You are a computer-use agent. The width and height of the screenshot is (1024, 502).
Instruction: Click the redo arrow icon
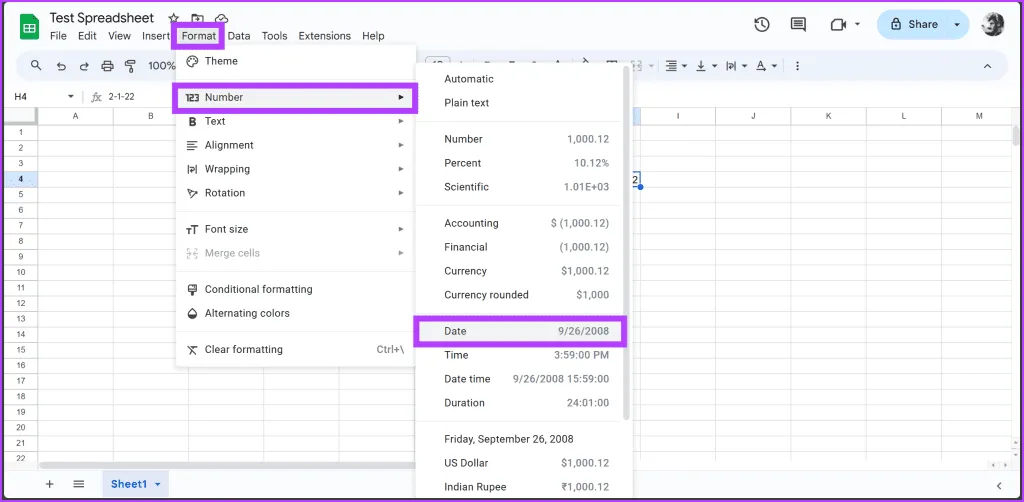tap(85, 66)
